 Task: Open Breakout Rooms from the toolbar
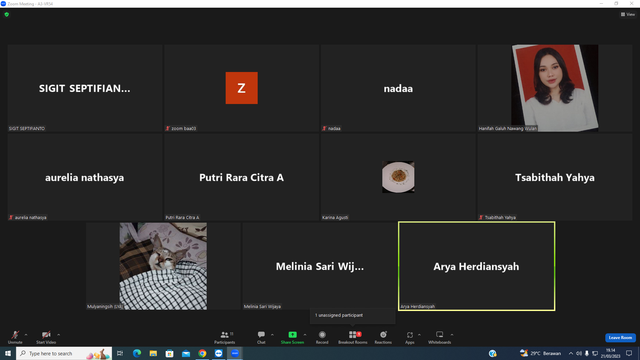point(353,337)
